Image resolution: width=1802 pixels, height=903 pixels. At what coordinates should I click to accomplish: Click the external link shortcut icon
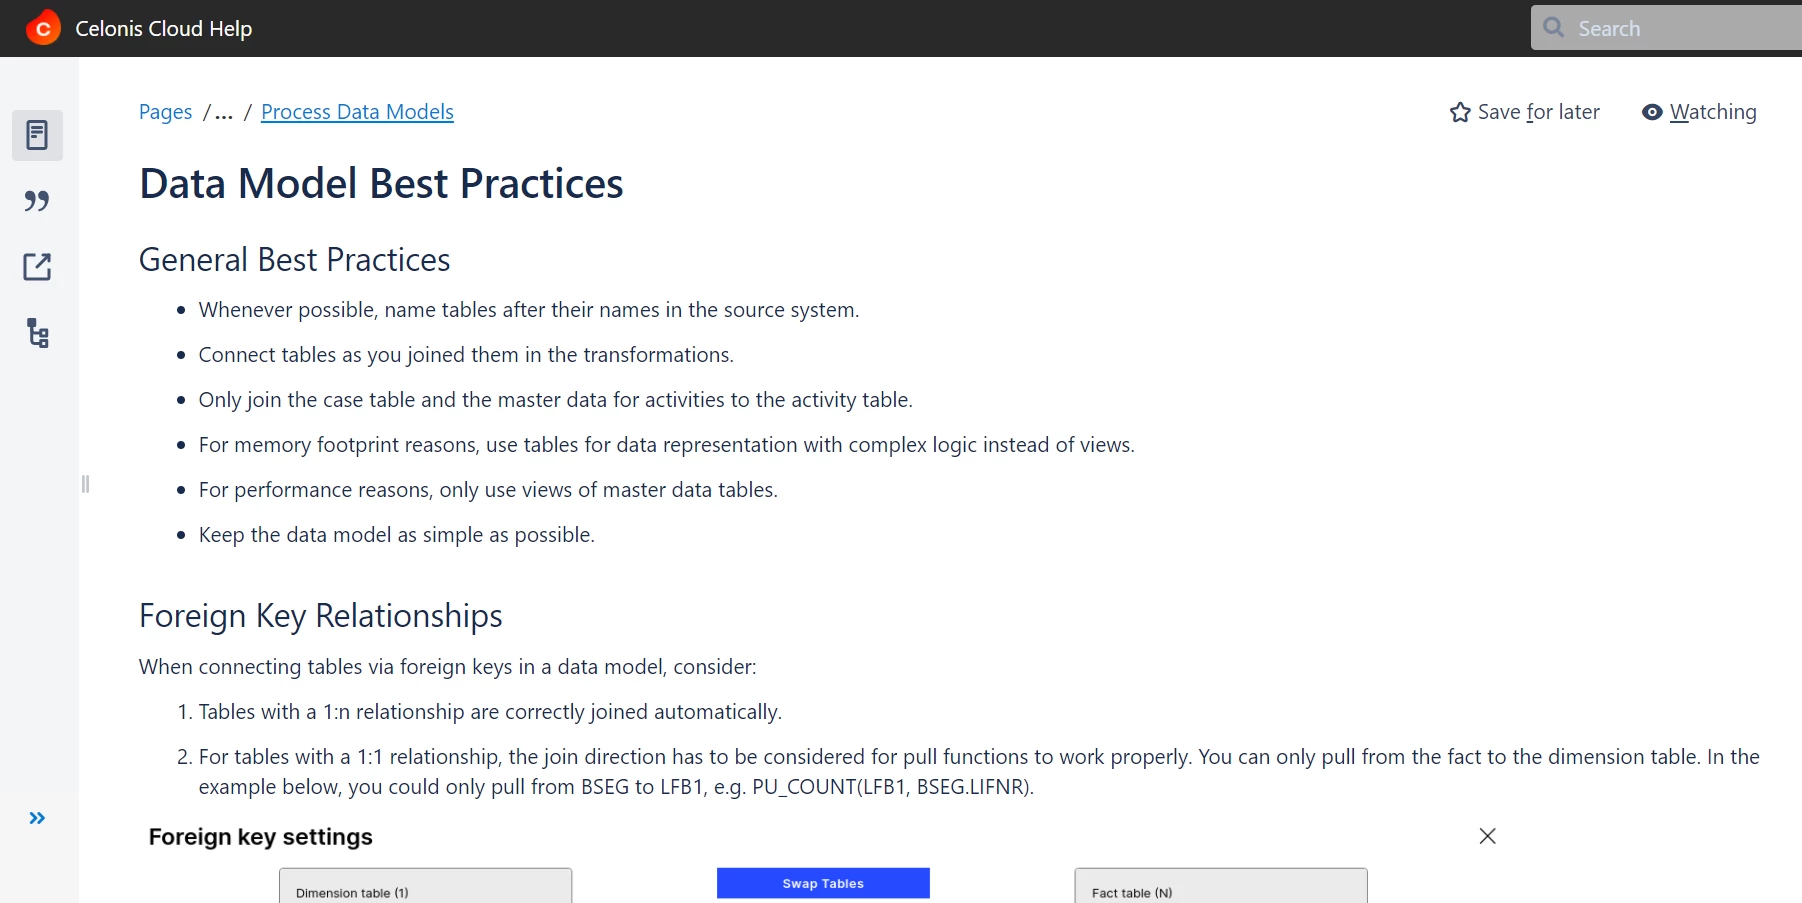pos(37,267)
